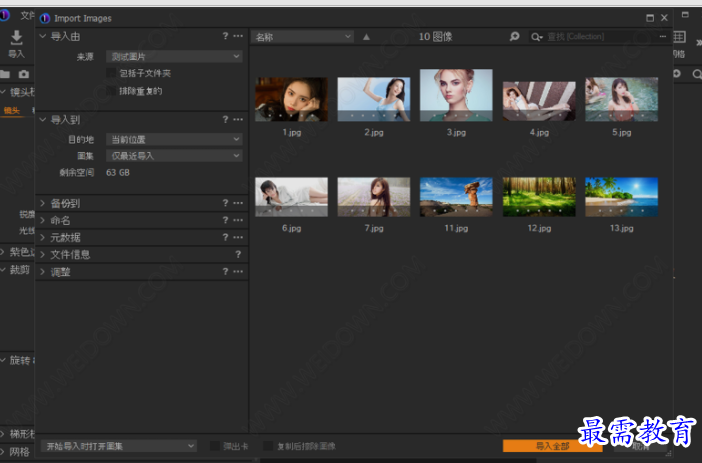Open options menu for 调整 section

[x=238, y=271]
